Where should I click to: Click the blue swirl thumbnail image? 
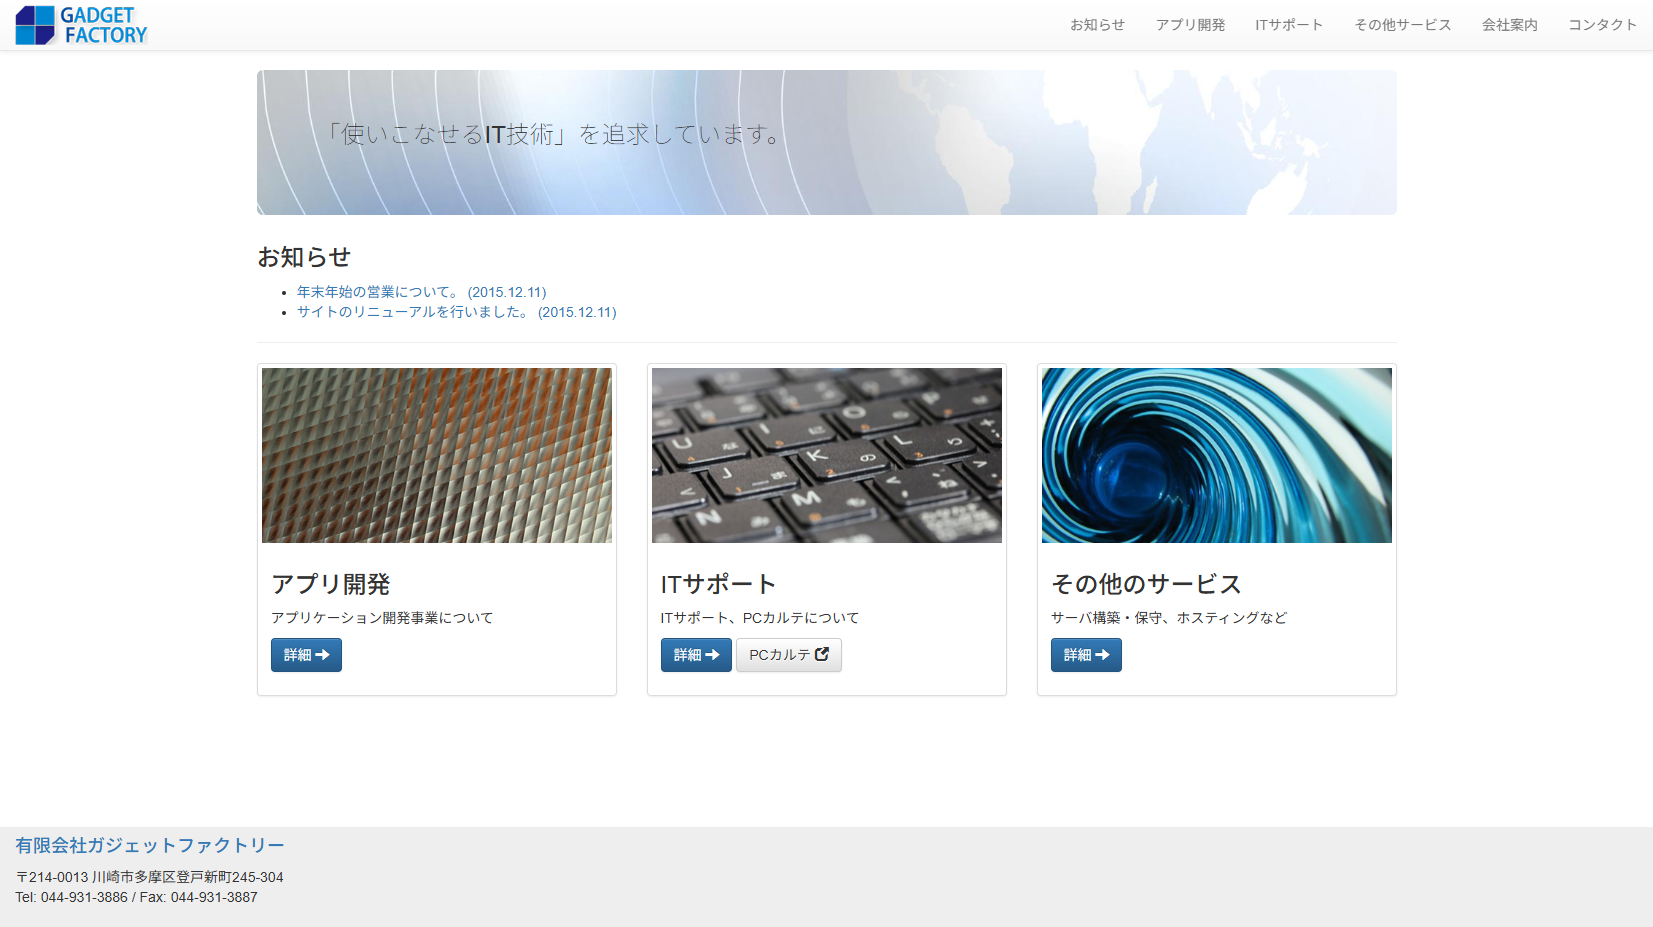[1216, 455]
